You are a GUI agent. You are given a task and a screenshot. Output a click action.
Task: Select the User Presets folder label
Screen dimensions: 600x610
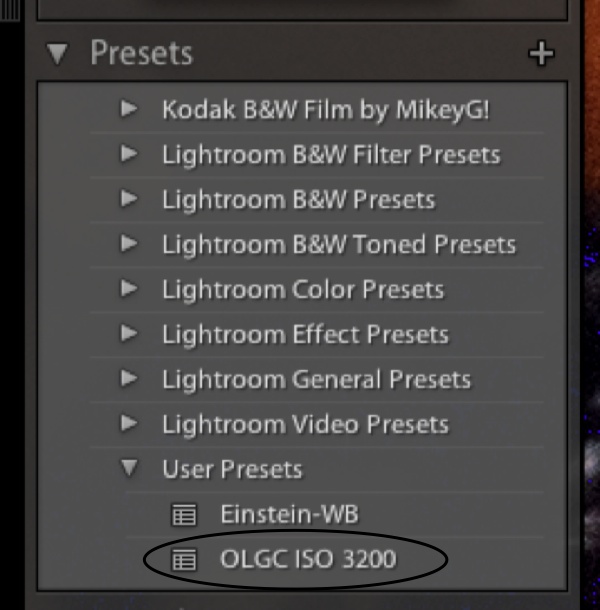pos(232,470)
